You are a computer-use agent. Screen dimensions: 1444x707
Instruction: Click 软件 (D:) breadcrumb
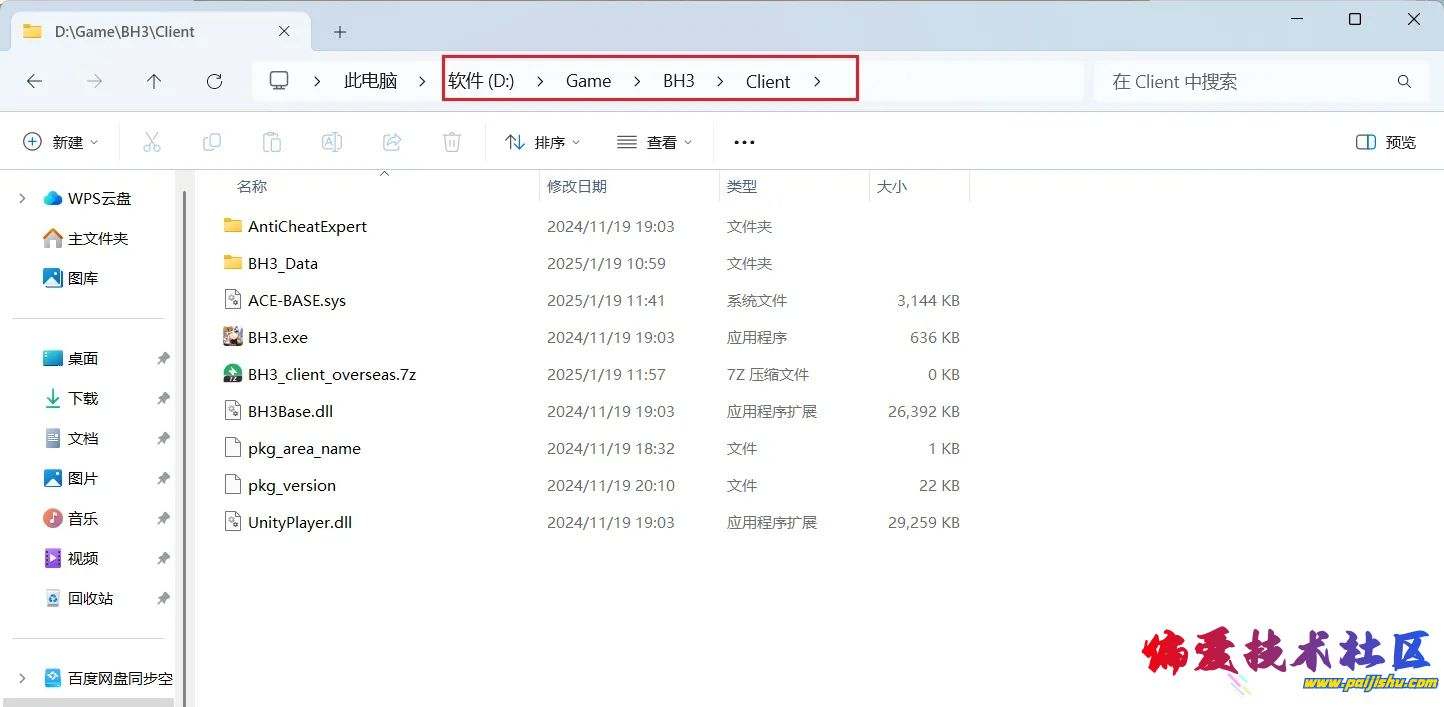point(481,82)
